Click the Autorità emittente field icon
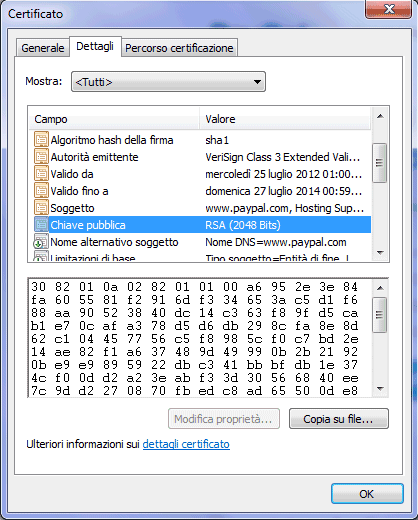 [x=41, y=157]
